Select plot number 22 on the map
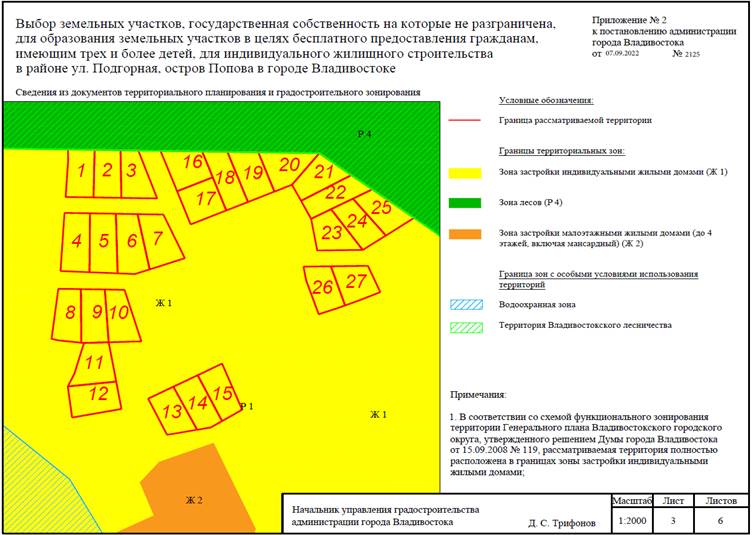 pyautogui.click(x=336, y=196)
